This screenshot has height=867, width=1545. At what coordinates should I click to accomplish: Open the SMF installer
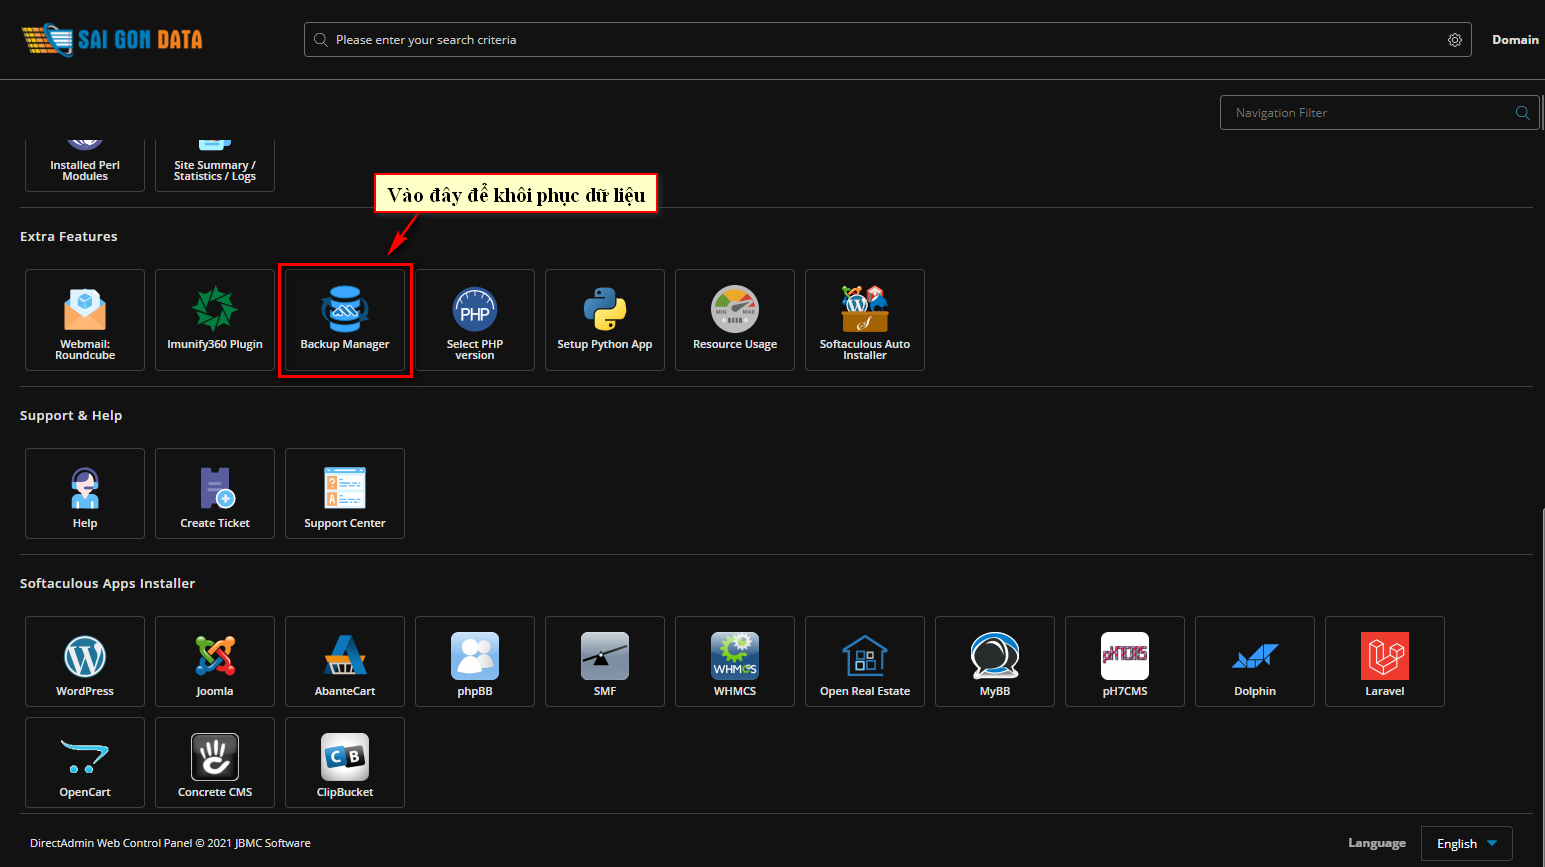pos(605,661)
